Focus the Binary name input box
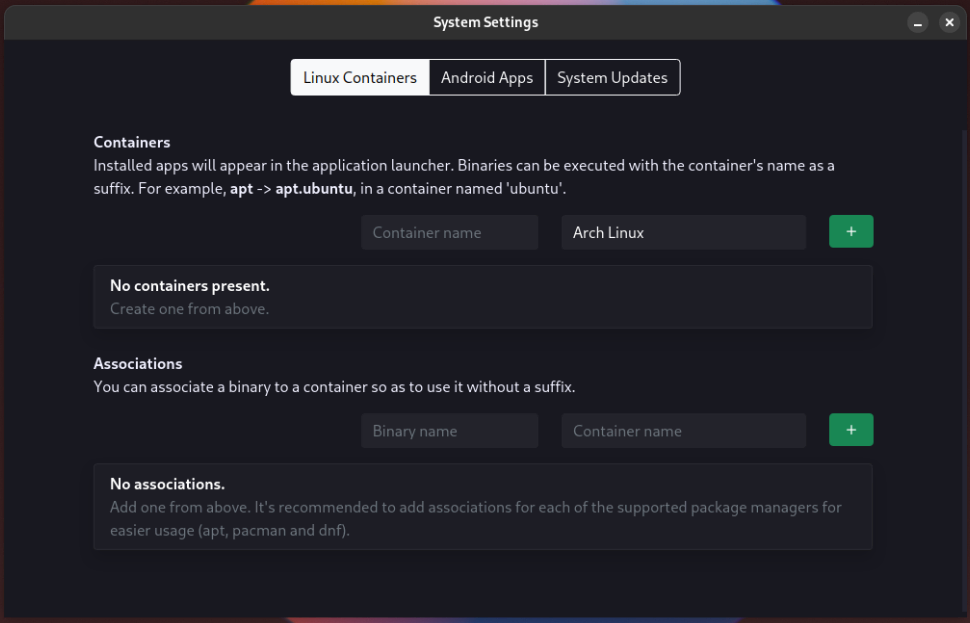The height and width of the screenshot is (623, 970). (449, 430)
